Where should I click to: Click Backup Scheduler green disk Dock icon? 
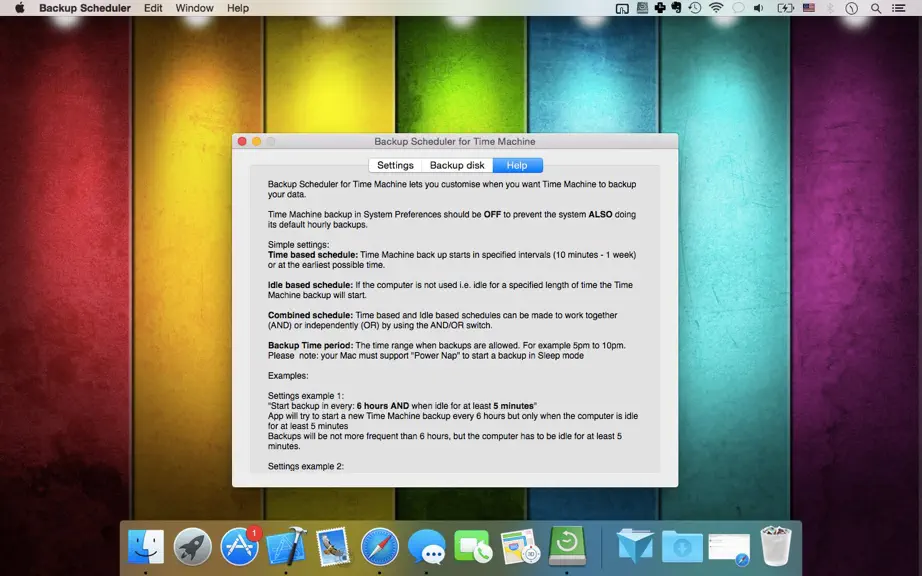point(567,546)
